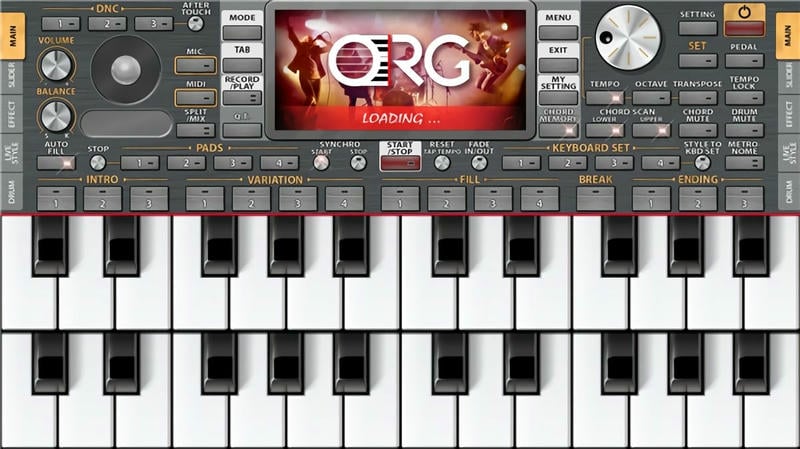
Task: Click the EXIT button
Action: (558, 65)
